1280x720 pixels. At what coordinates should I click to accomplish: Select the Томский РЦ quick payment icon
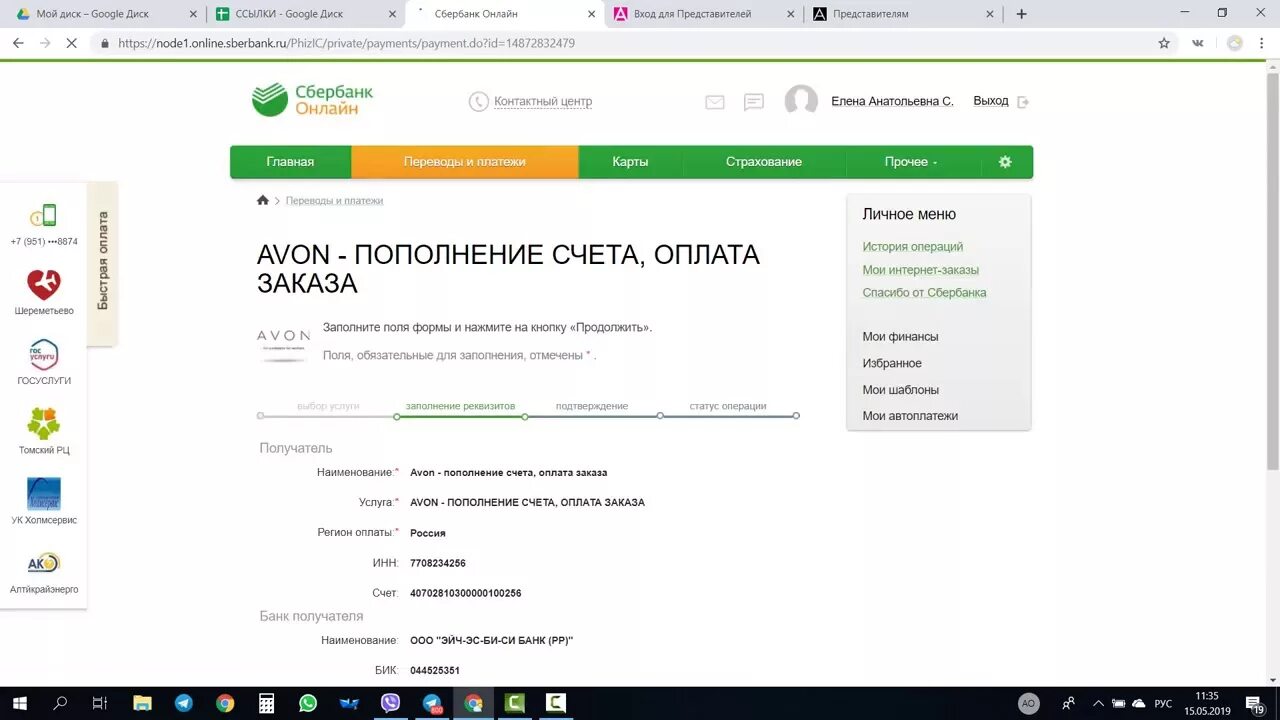coord(44,424)
